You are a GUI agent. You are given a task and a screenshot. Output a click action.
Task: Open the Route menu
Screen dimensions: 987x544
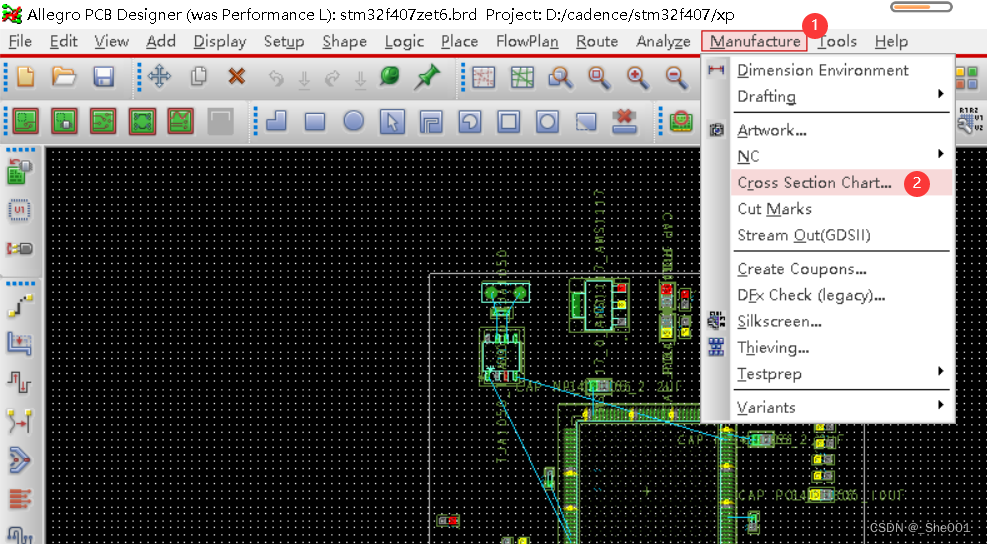pos(597,41)
